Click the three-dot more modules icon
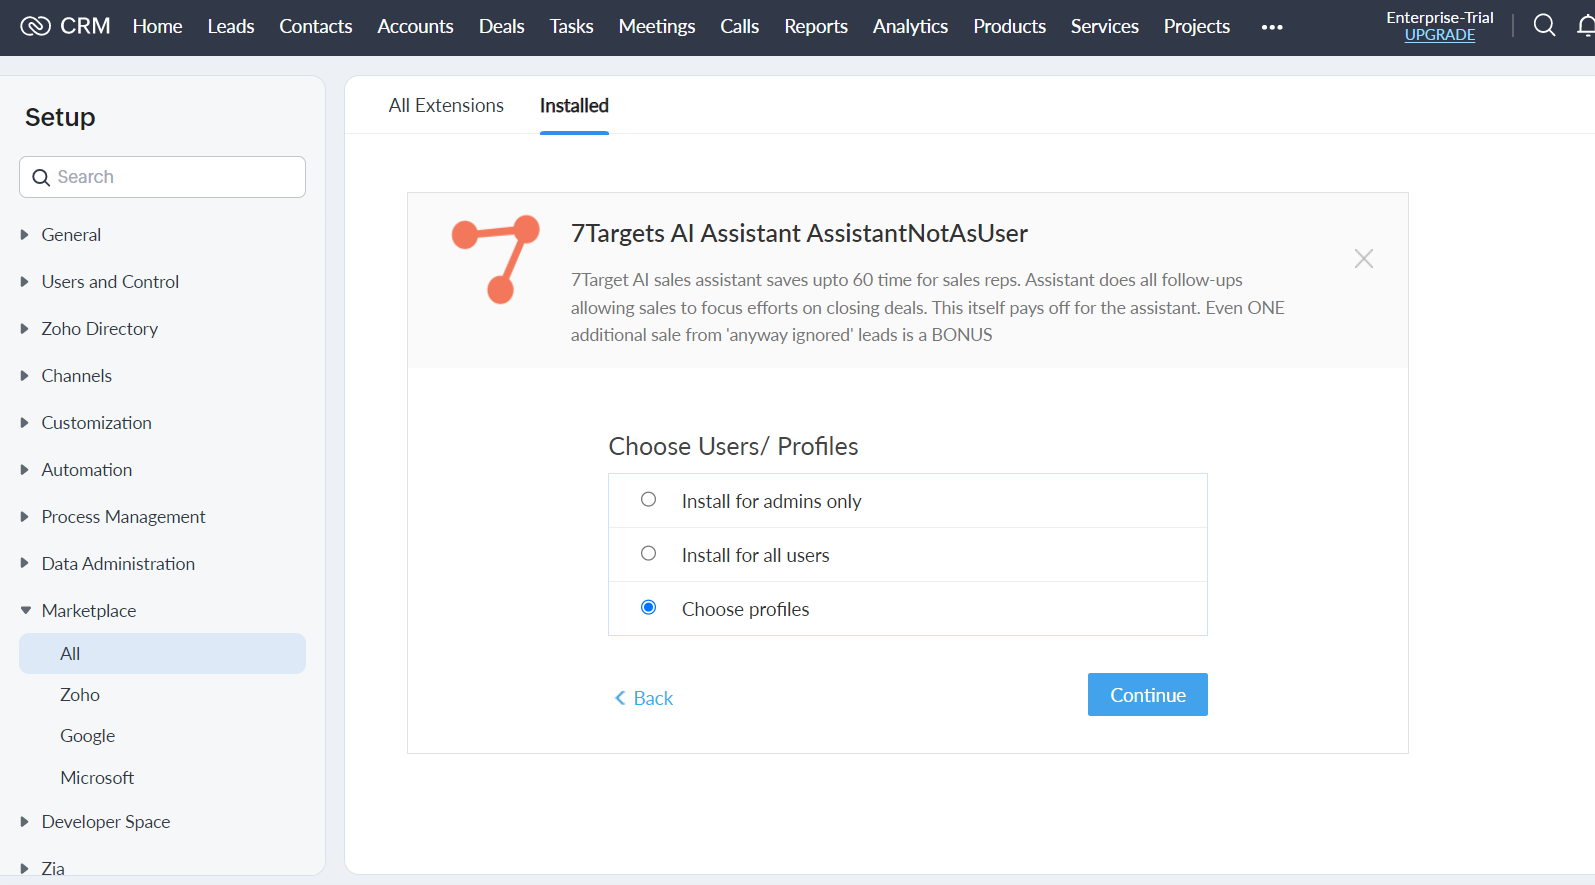Screen dimensions: 1595x885 (1272, 27)
